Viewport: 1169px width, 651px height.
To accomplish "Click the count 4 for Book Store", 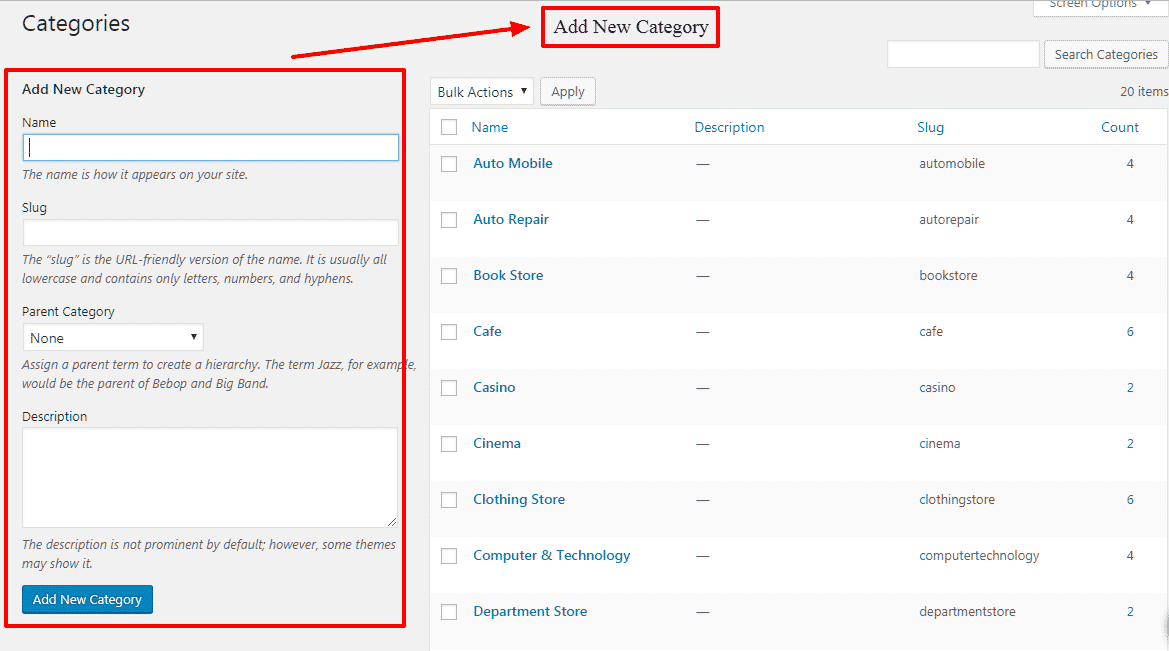I will pos(1130,275).
